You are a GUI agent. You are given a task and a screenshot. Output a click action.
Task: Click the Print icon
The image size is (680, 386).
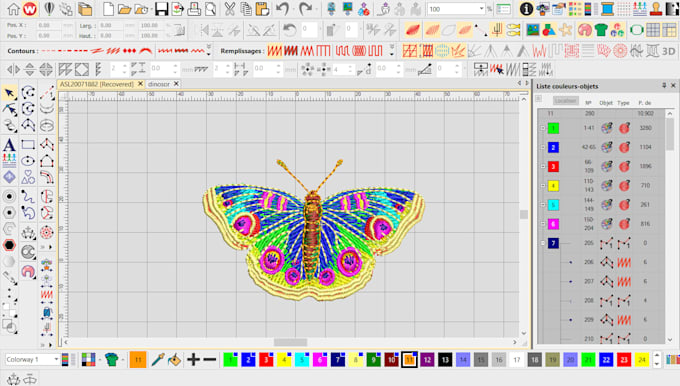click(x=194, y=9)
